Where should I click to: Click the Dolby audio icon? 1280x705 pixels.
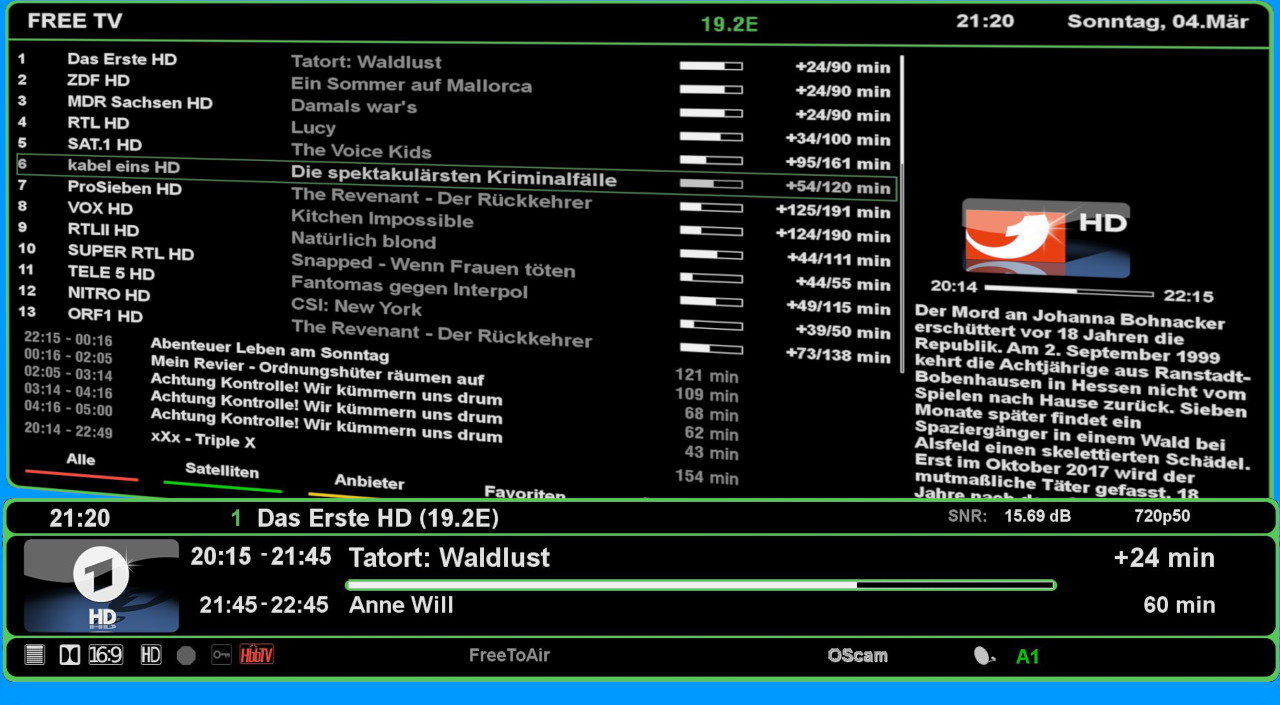click(69, 655)
